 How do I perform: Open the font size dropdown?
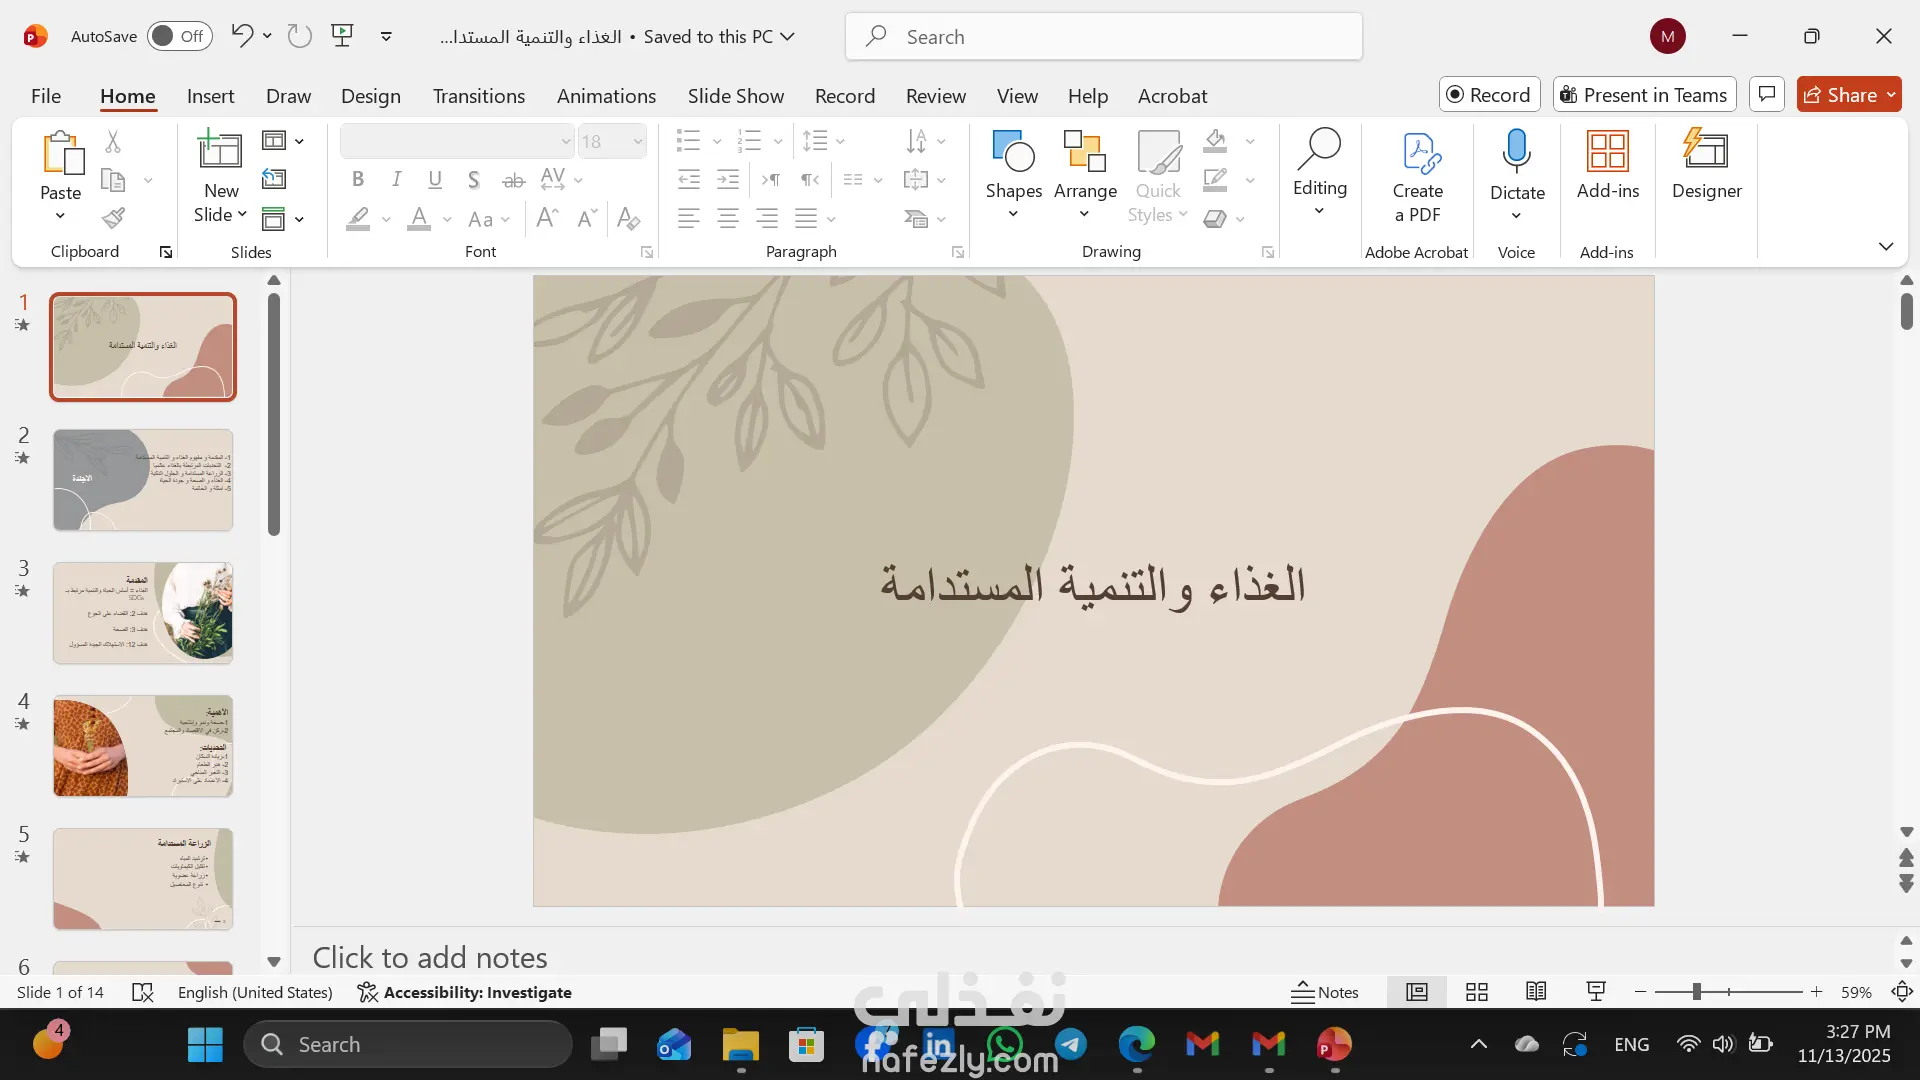(637, 141)
